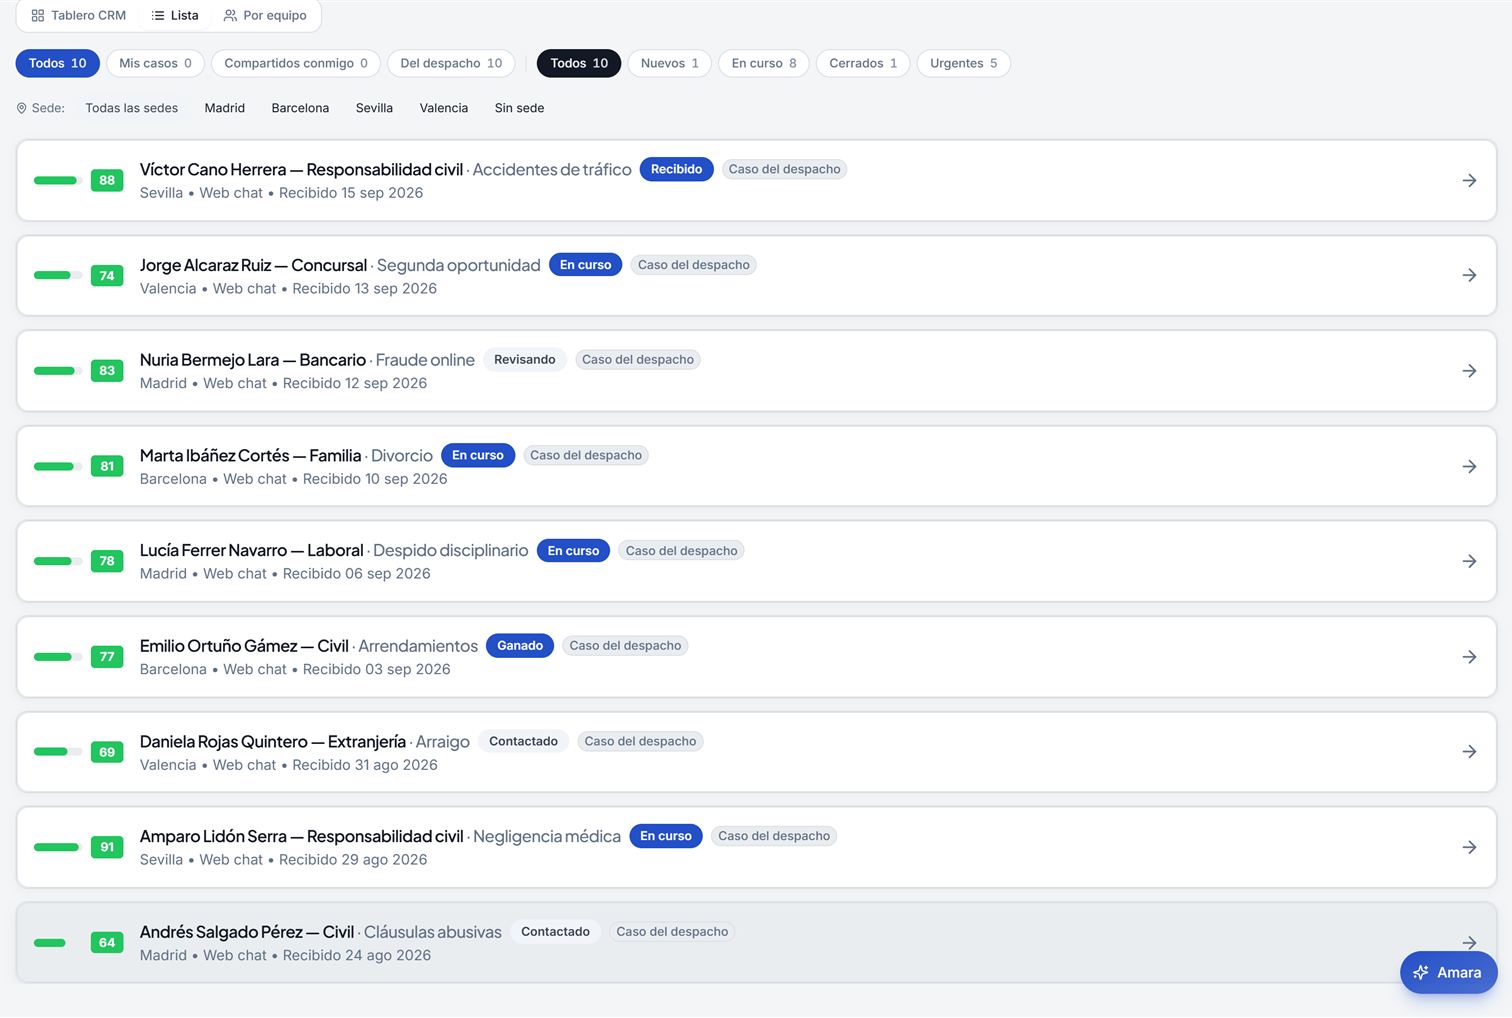
Task: Click score bar of Andrés Salgado Pérez
Action: tap(58, 943)
